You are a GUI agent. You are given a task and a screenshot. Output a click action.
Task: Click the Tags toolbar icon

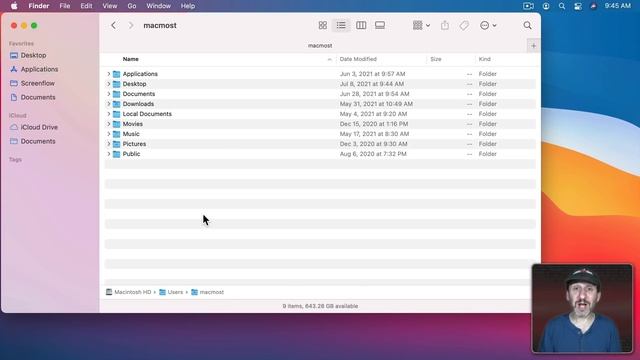click(464, 25)
